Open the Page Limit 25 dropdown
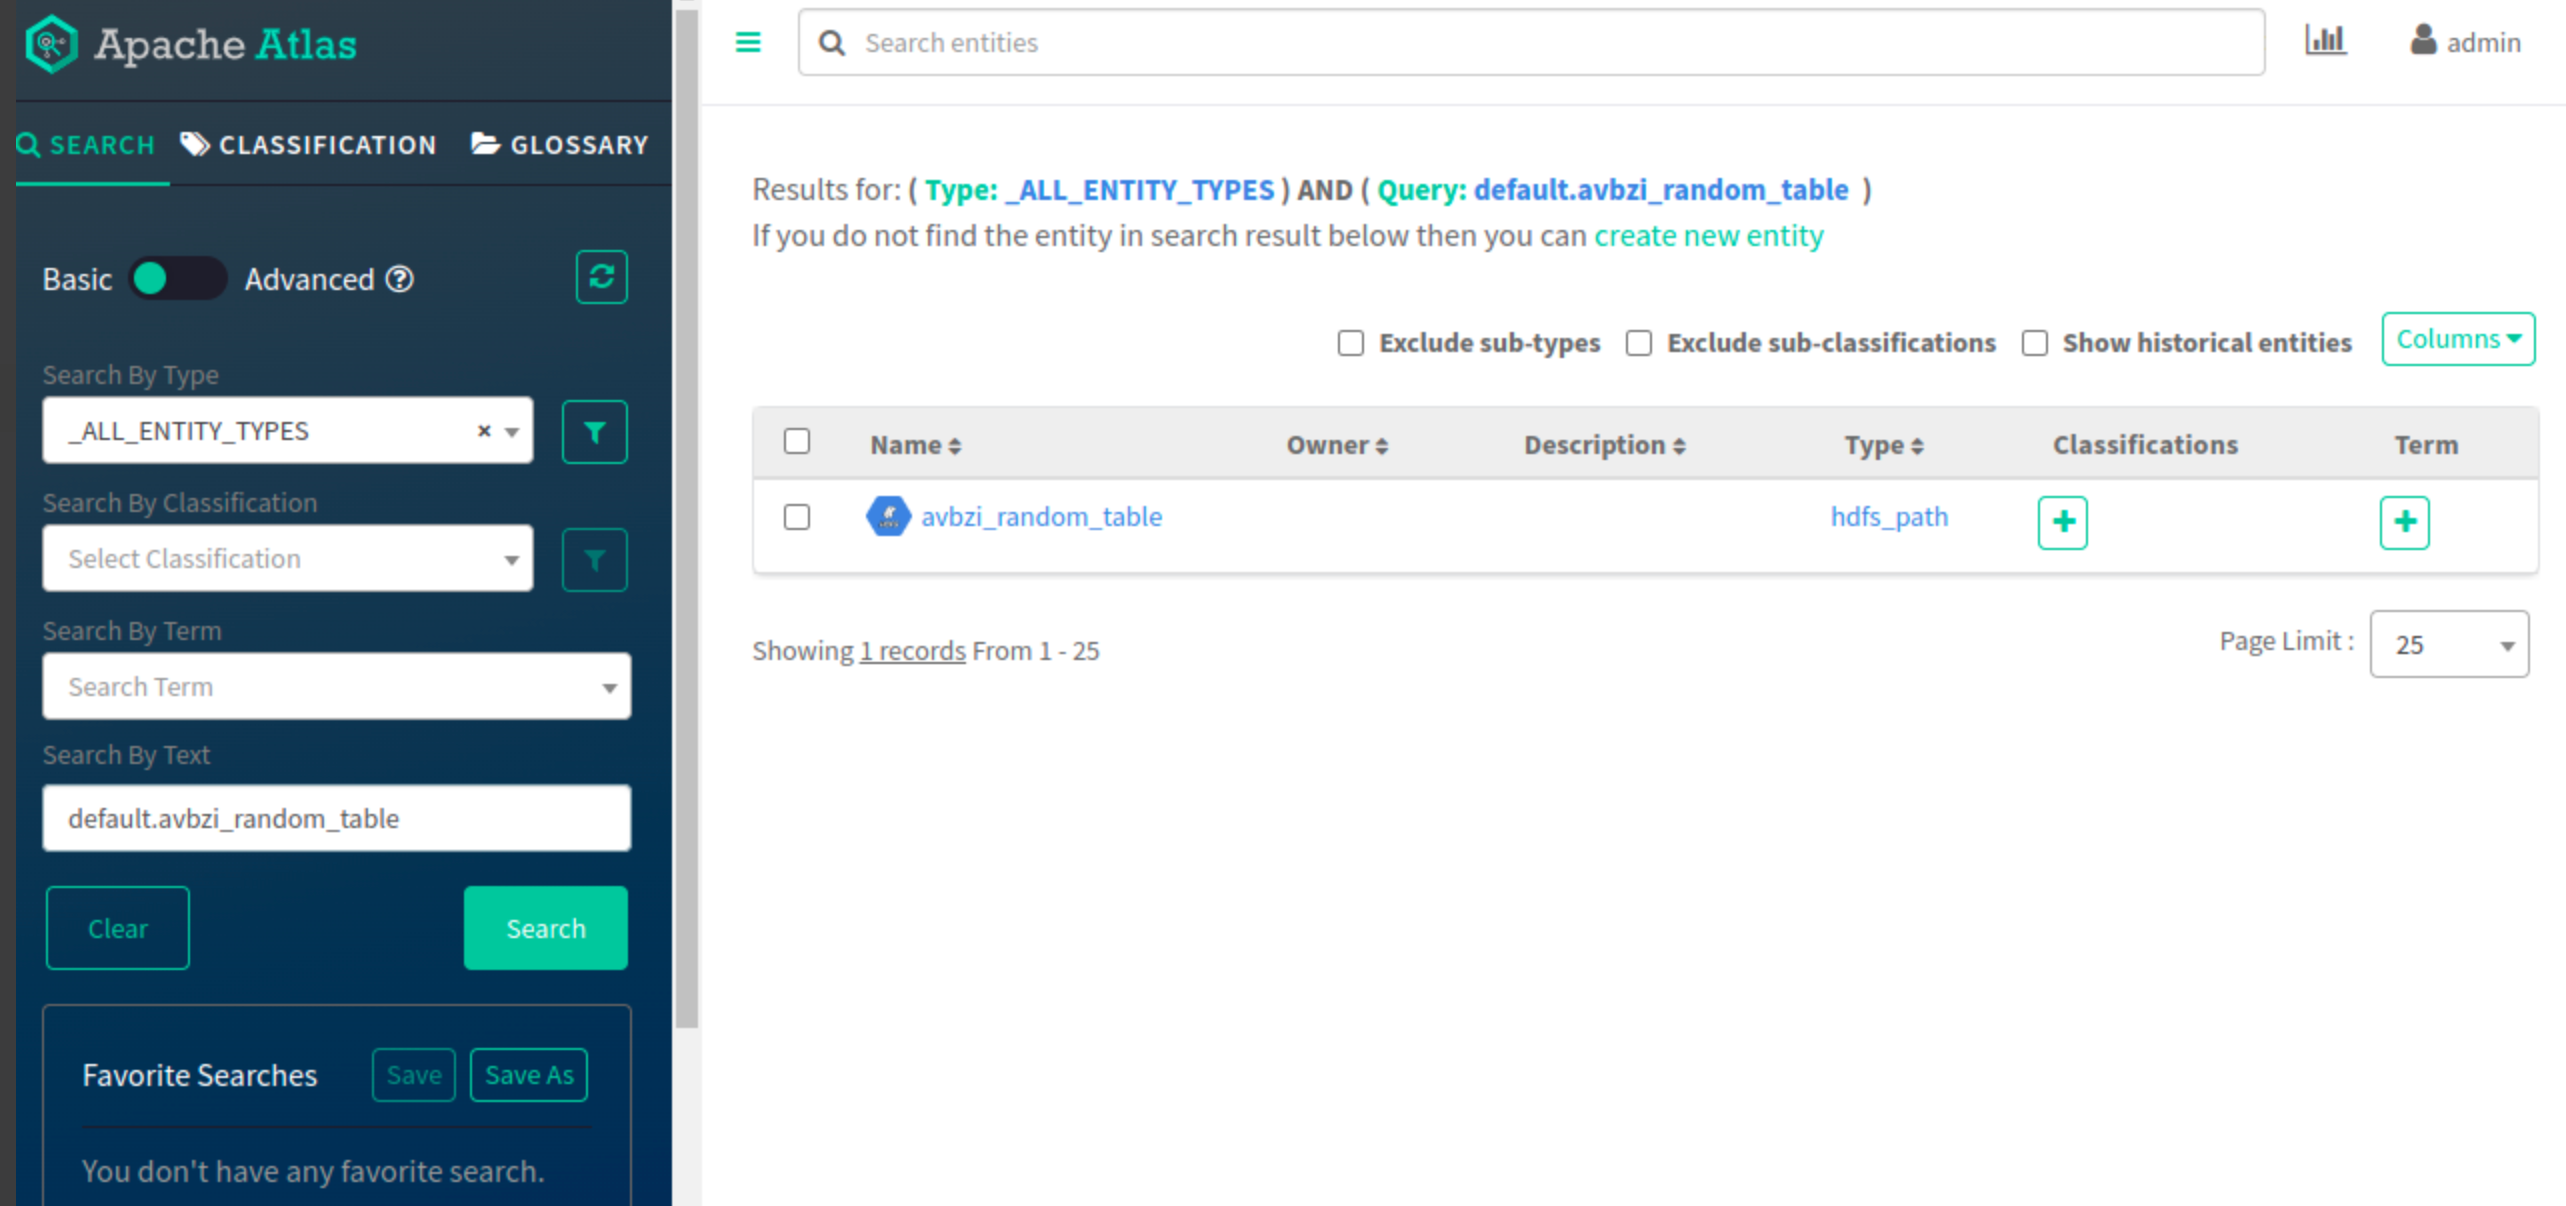The image size is (2566, 1206). click(2448, 645)
